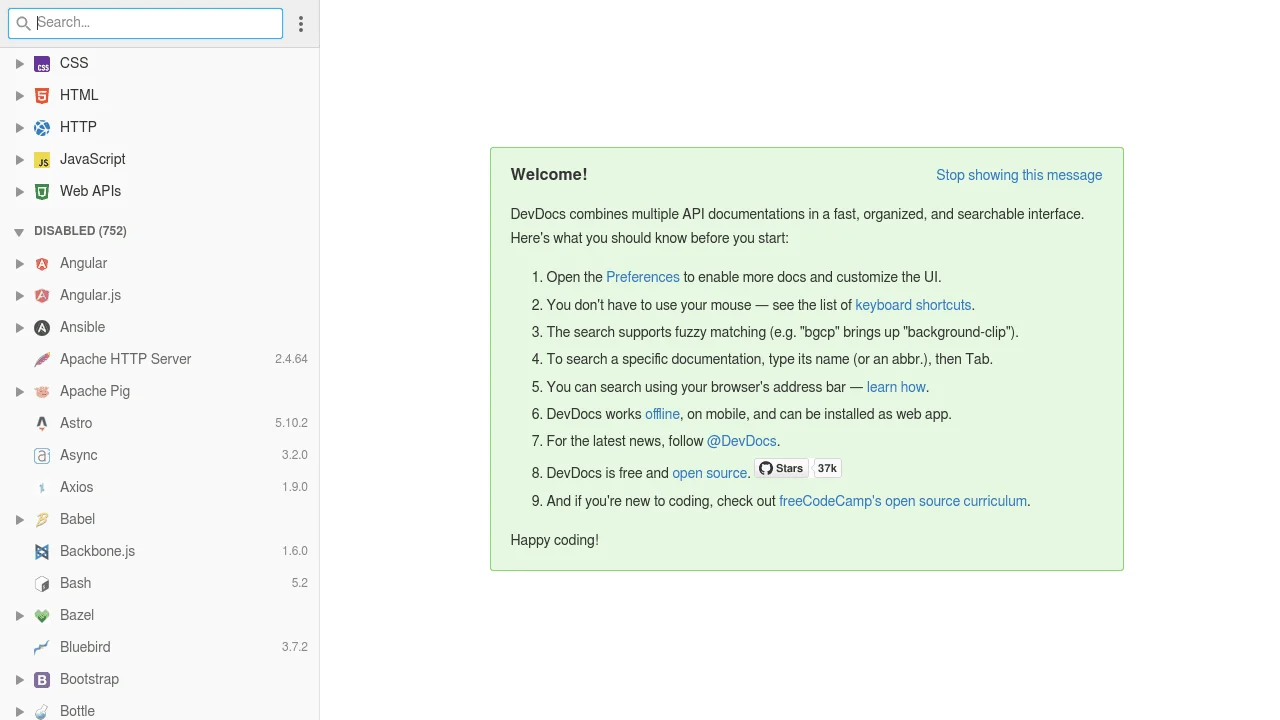Click the HTML5 shield icon

coord(42,96)
